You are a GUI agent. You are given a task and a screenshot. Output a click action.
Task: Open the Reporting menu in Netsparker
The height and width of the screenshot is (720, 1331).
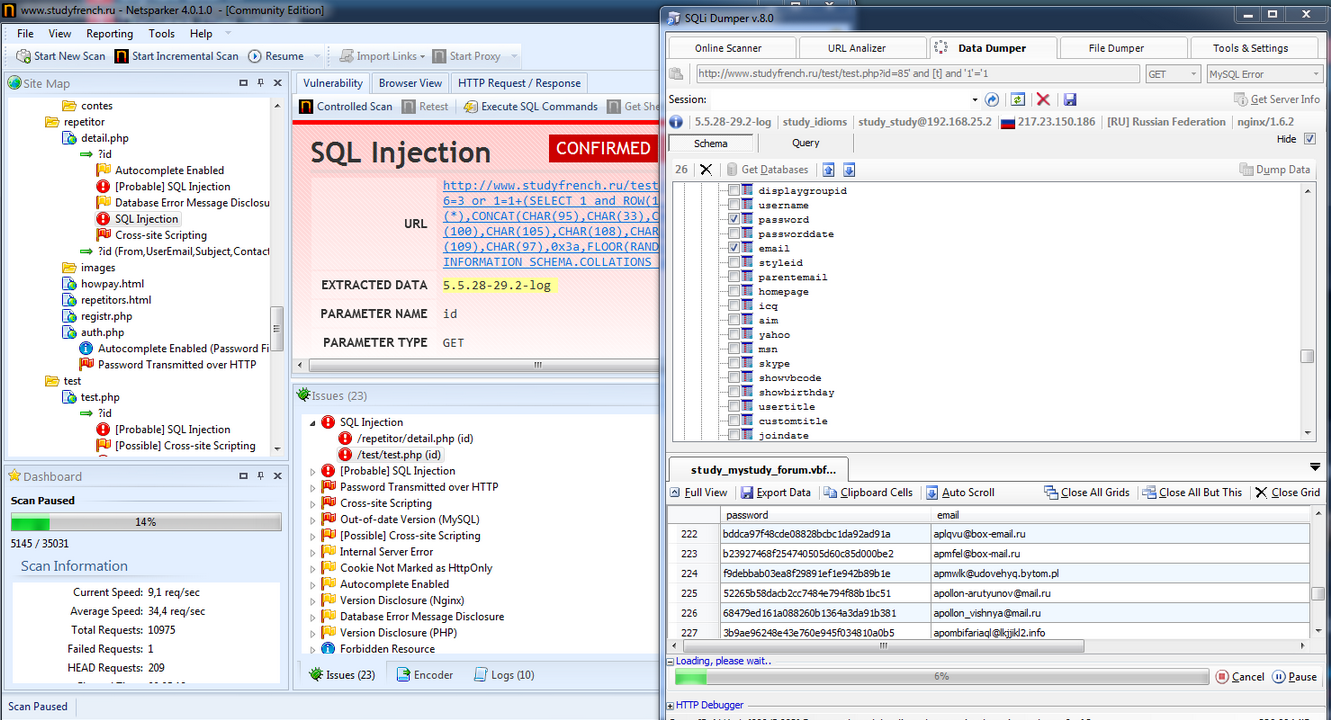coord(110,33)
